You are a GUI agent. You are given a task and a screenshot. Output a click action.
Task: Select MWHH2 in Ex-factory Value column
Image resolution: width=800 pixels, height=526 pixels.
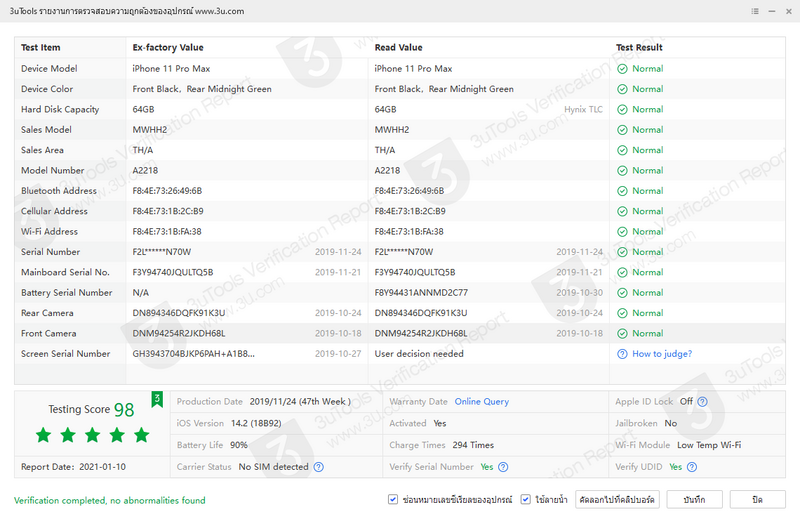tap(150, 130)
